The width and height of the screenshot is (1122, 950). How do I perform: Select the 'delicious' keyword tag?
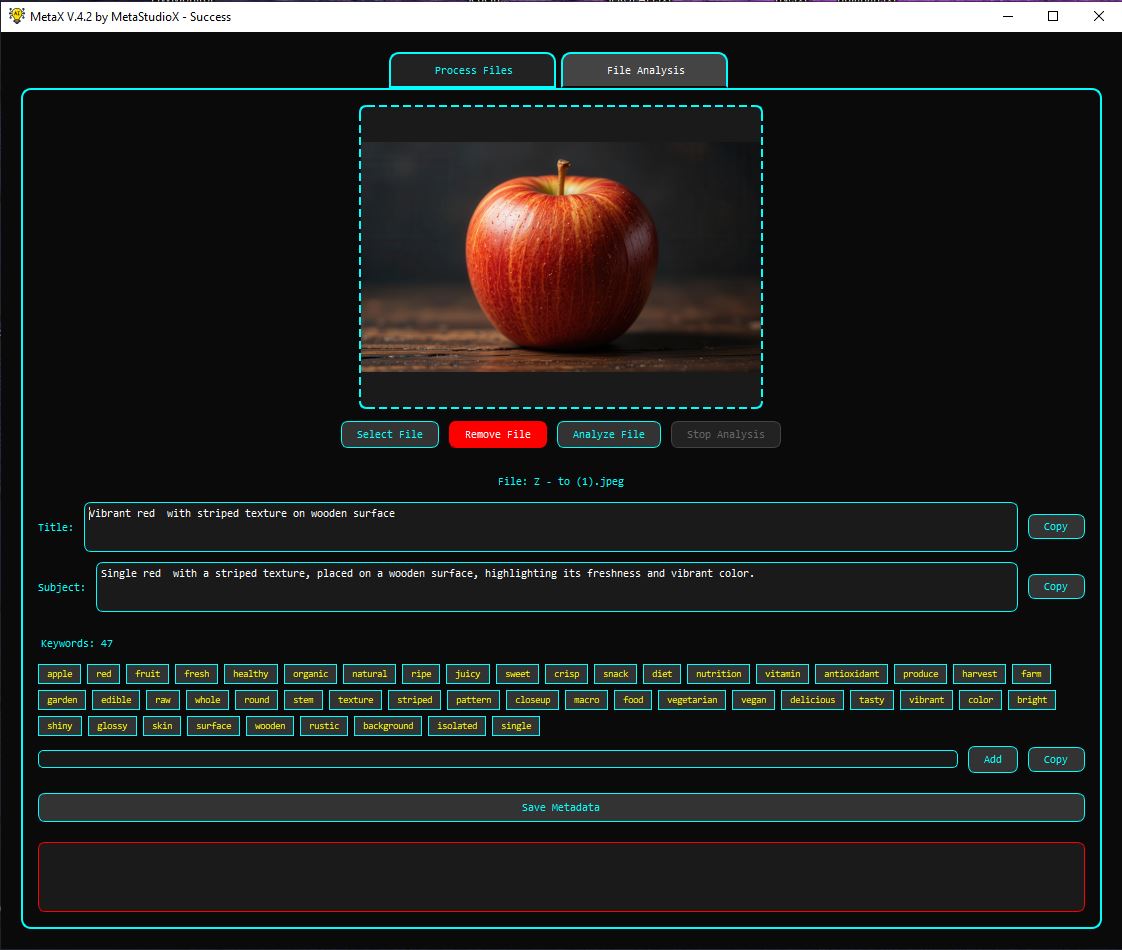click(x=812, y=700)
